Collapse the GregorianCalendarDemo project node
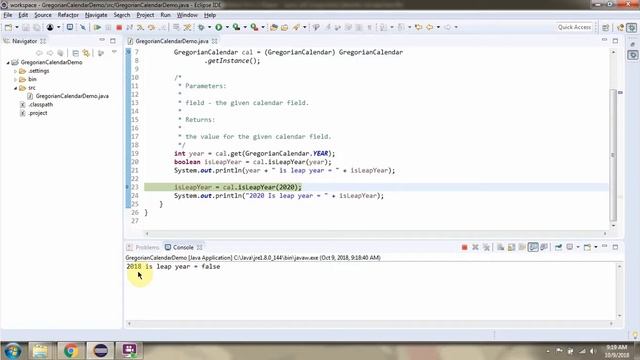 click(8, 62)
